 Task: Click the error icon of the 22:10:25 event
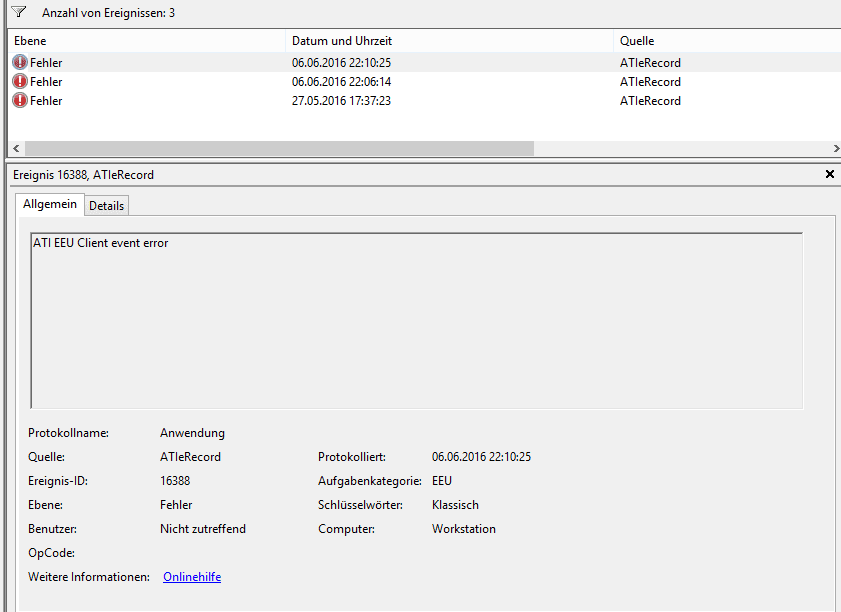pos(20,63)
